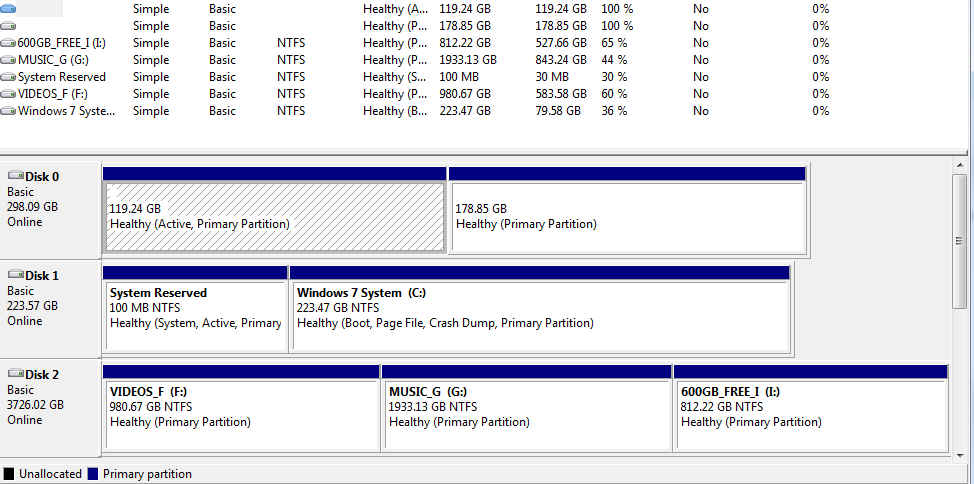Click the blue Primary partition legend swatch

tap(93, 474)
